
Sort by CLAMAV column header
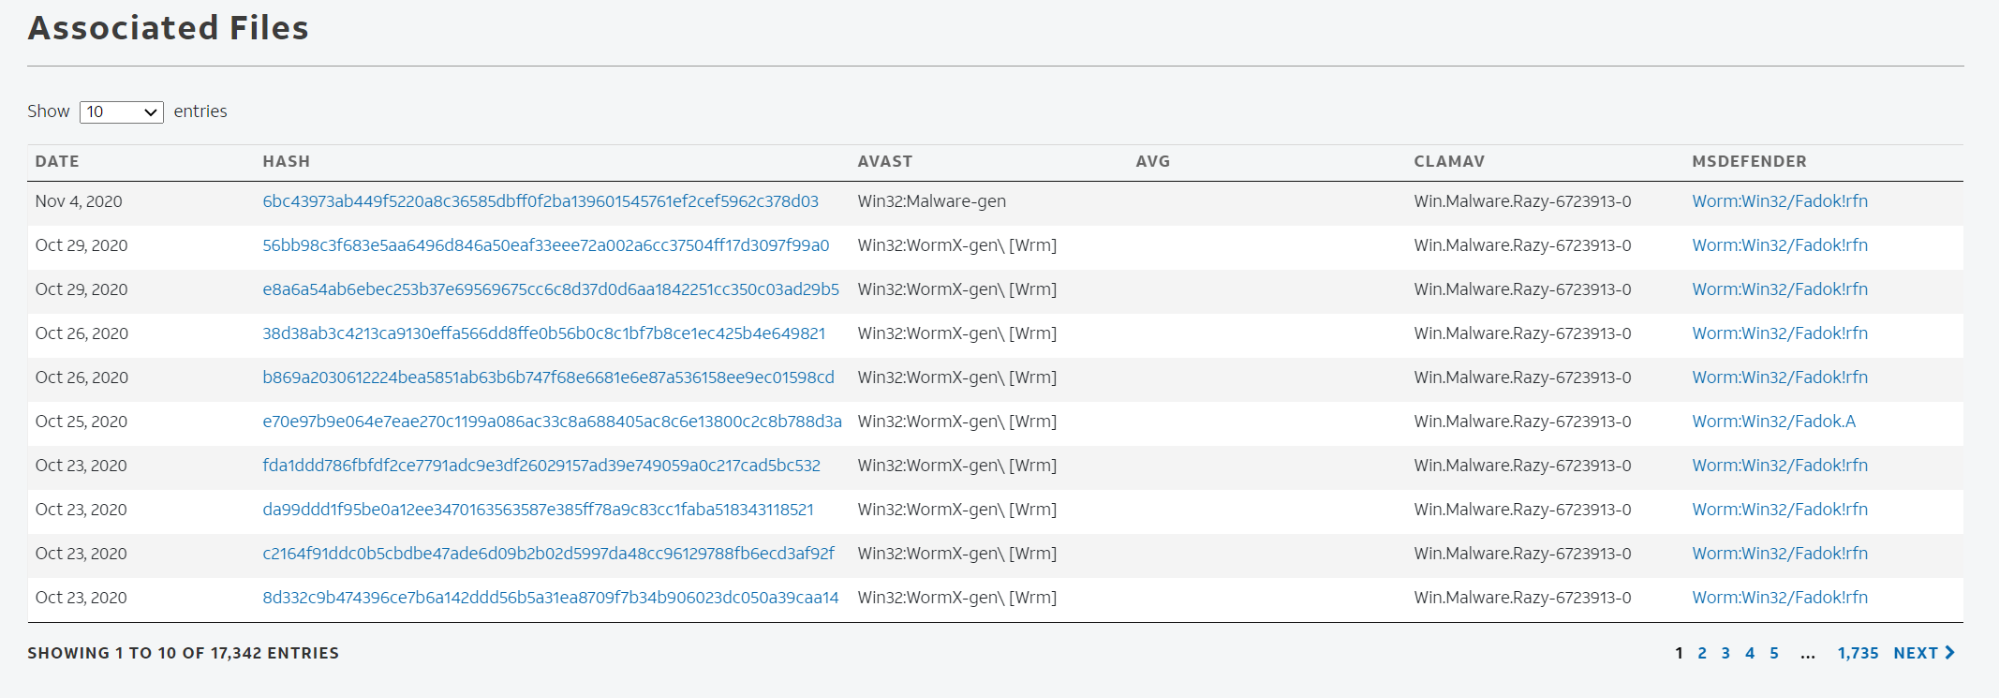[1448, 161]
